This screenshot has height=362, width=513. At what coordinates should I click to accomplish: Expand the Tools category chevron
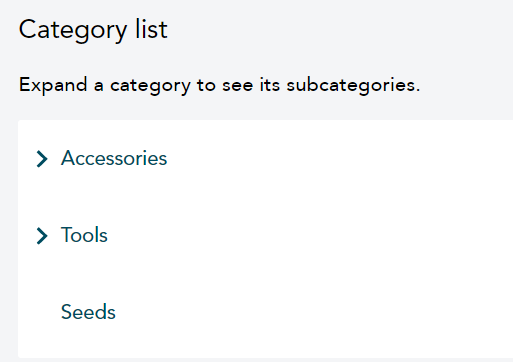click(42, 236)
